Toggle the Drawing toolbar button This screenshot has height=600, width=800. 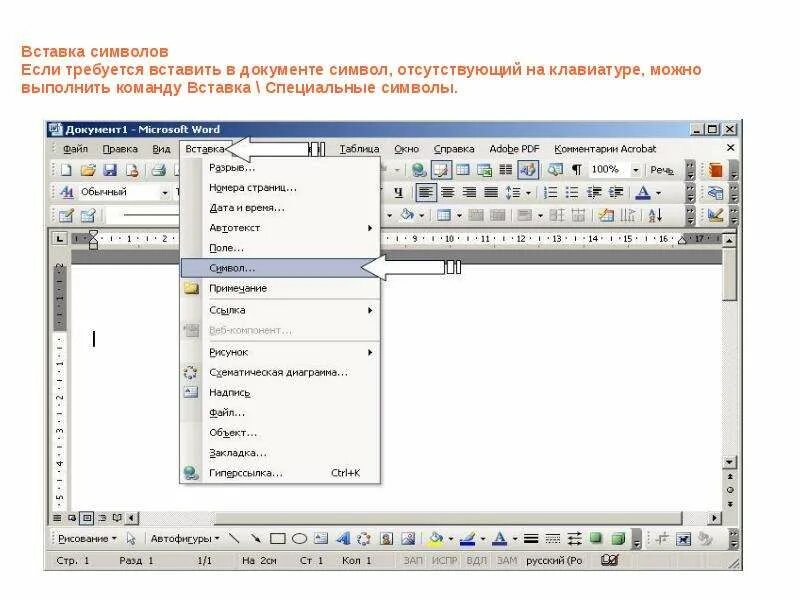(x=528, y=170)
